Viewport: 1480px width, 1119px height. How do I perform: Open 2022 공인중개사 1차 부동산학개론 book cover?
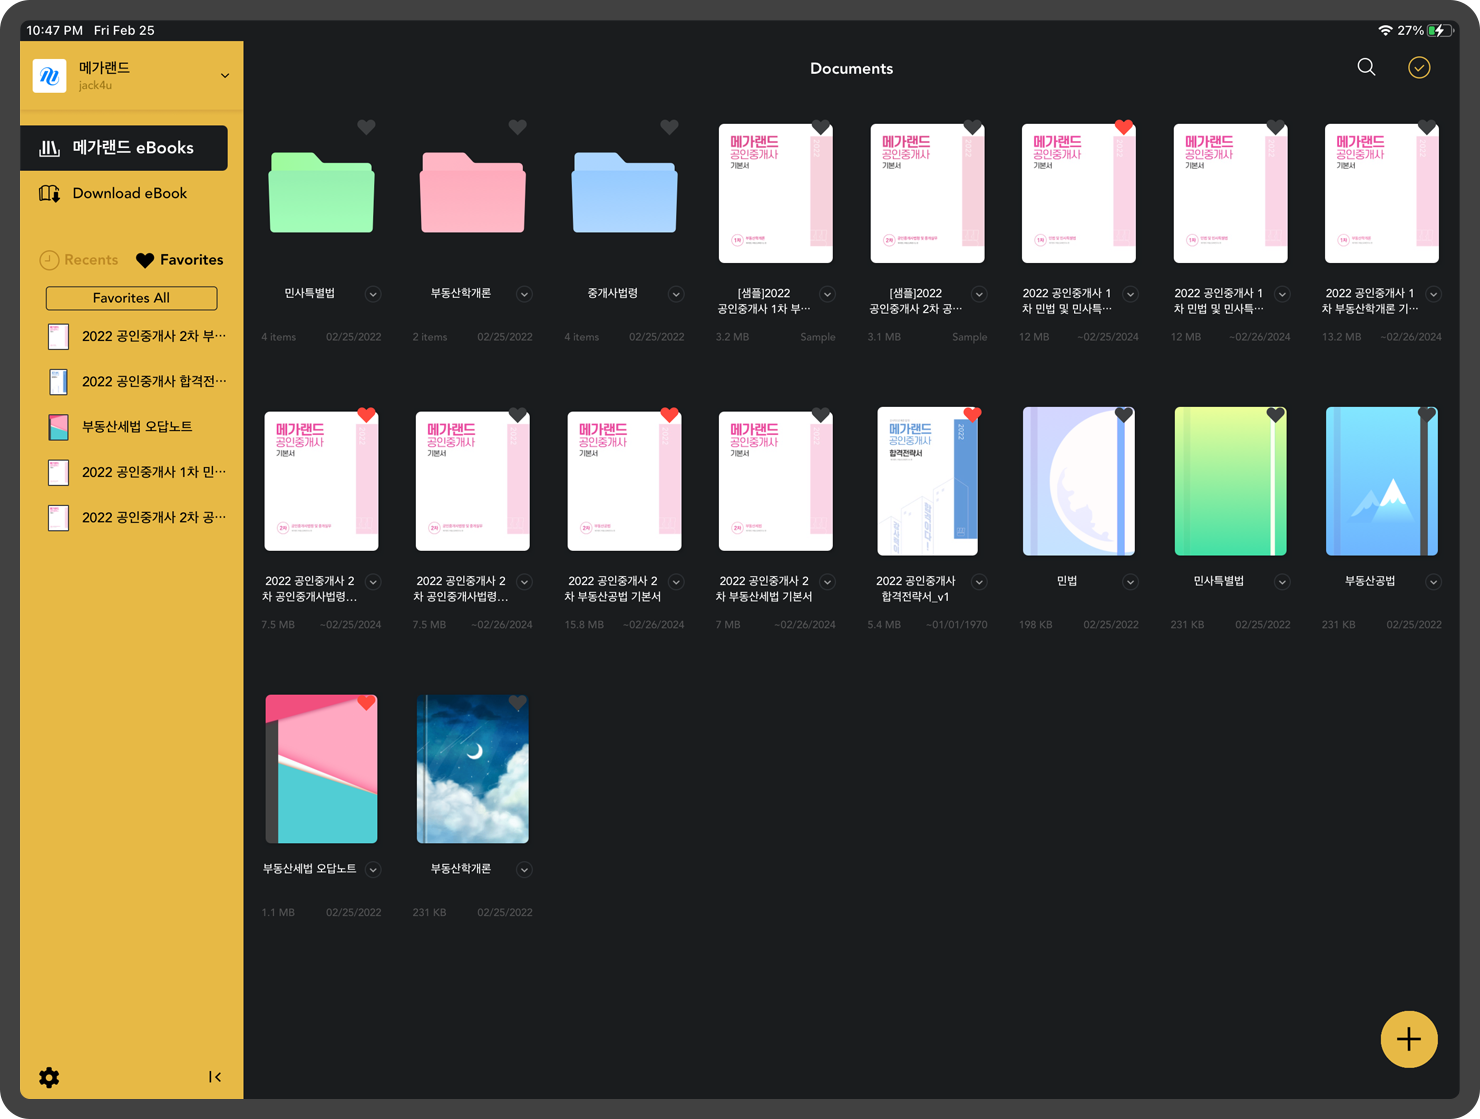click(1382, 193)
